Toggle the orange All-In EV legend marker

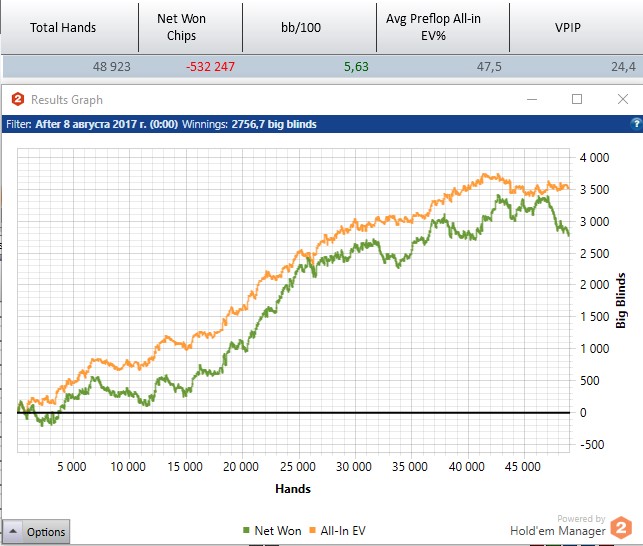click(x=312, y=530)
